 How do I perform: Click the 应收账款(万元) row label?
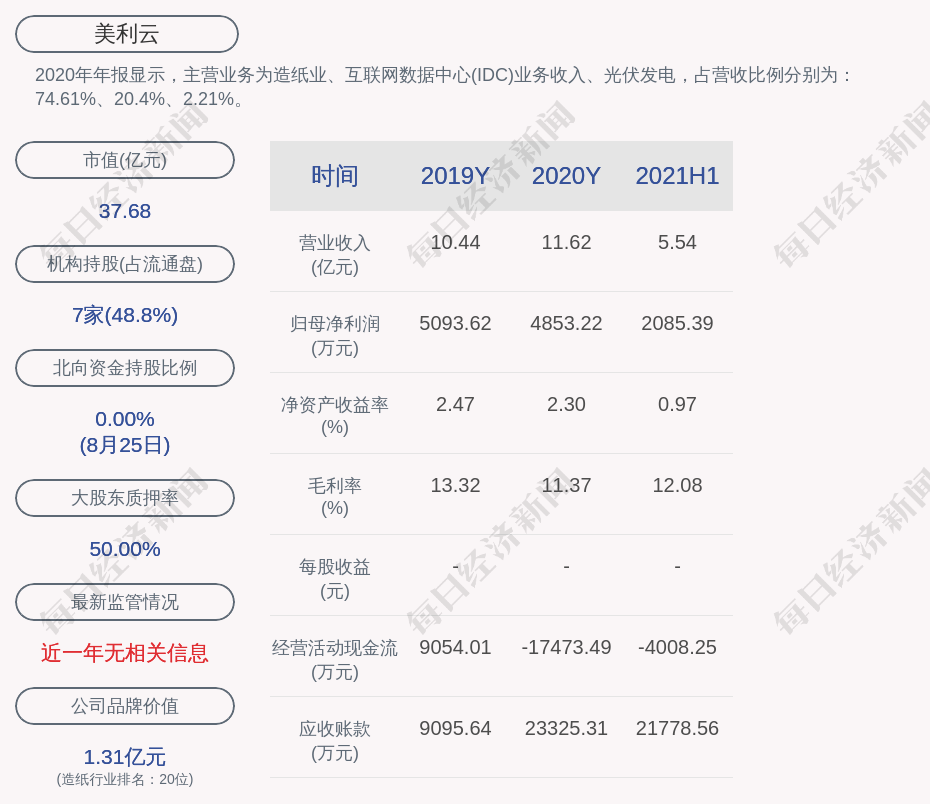click(335, 741)
